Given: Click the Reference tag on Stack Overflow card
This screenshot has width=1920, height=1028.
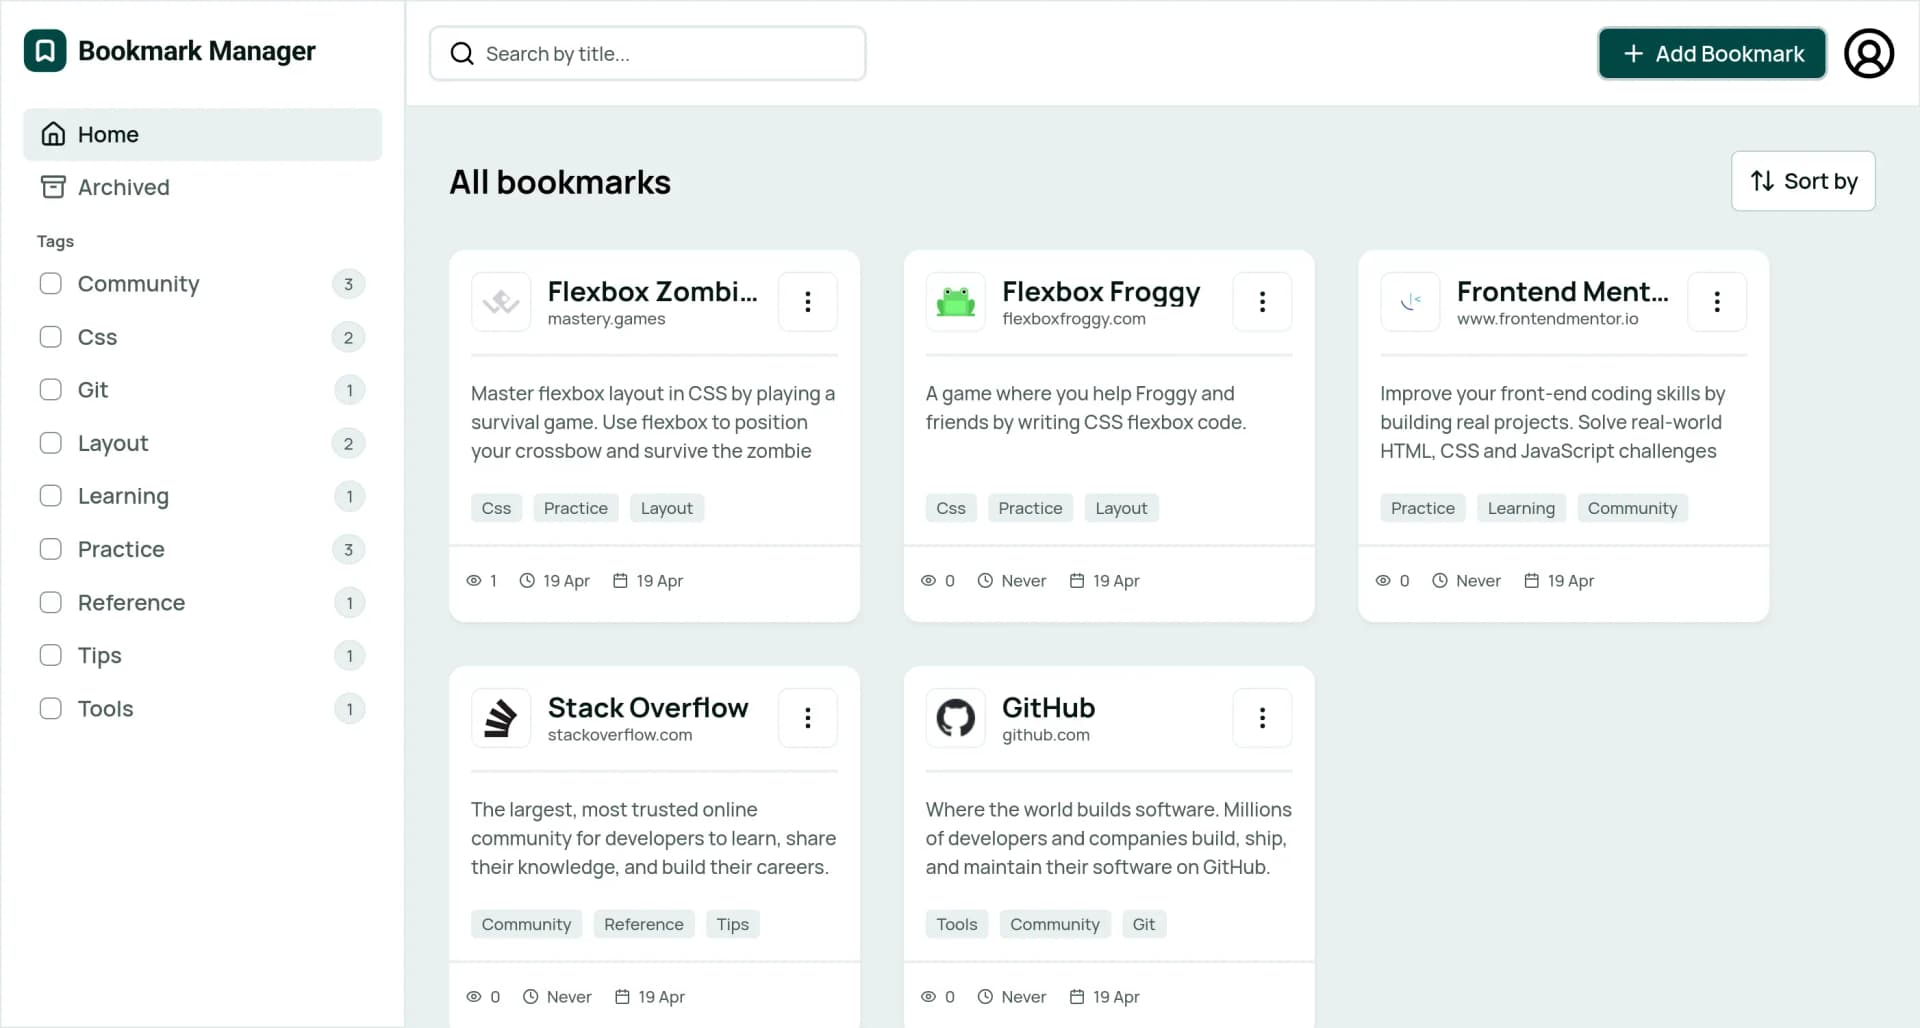Looking at the screenshot, I should [x=644, y=924].
